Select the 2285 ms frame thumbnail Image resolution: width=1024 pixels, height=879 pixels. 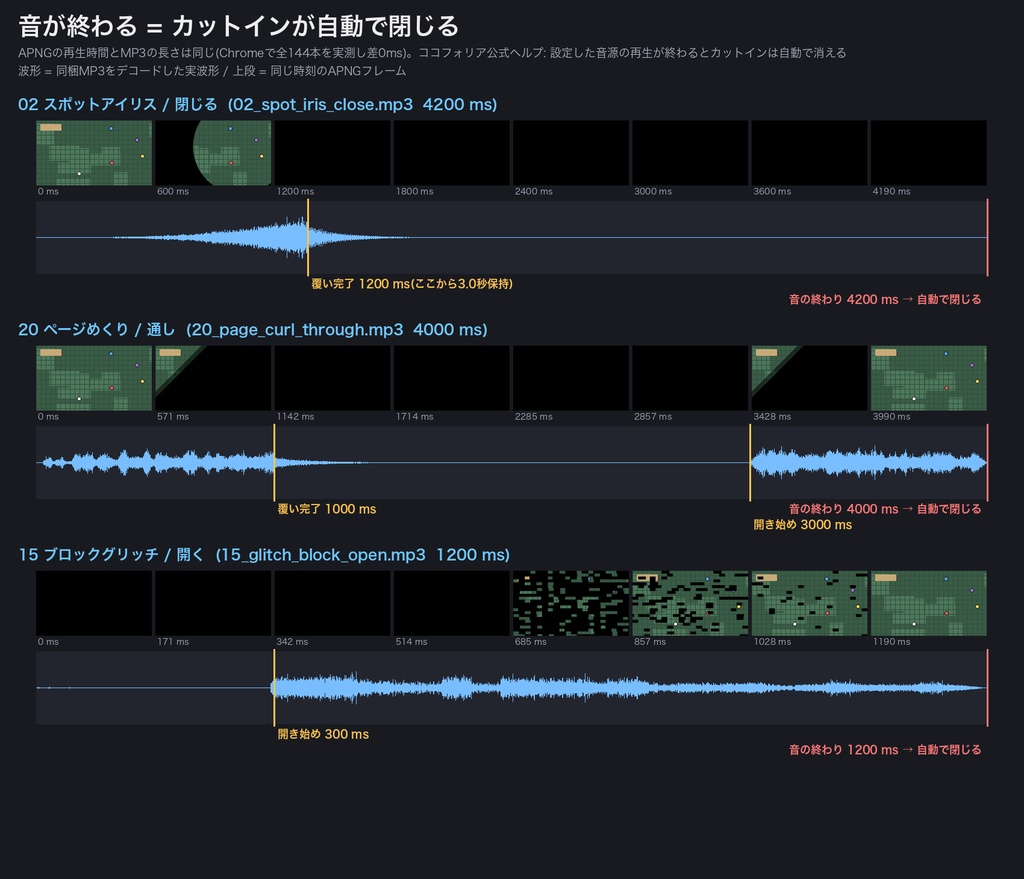(571, 378)
